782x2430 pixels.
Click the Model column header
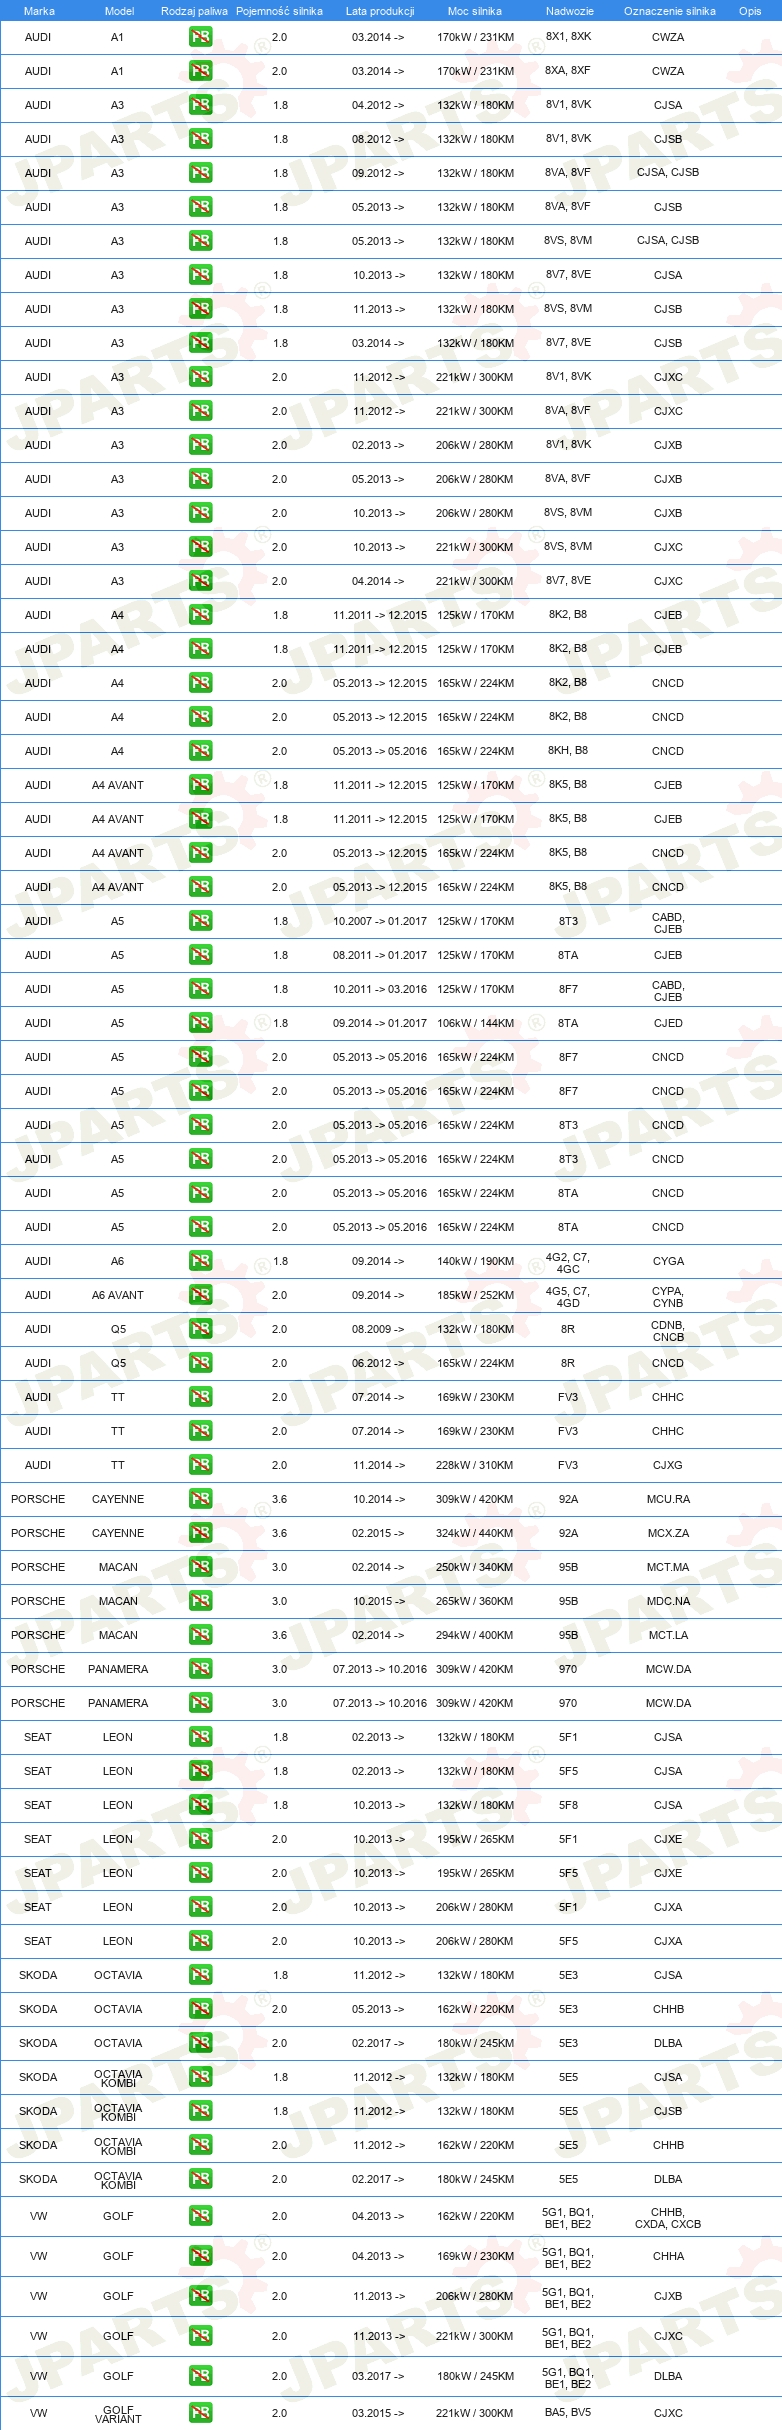tap(119, 11)
